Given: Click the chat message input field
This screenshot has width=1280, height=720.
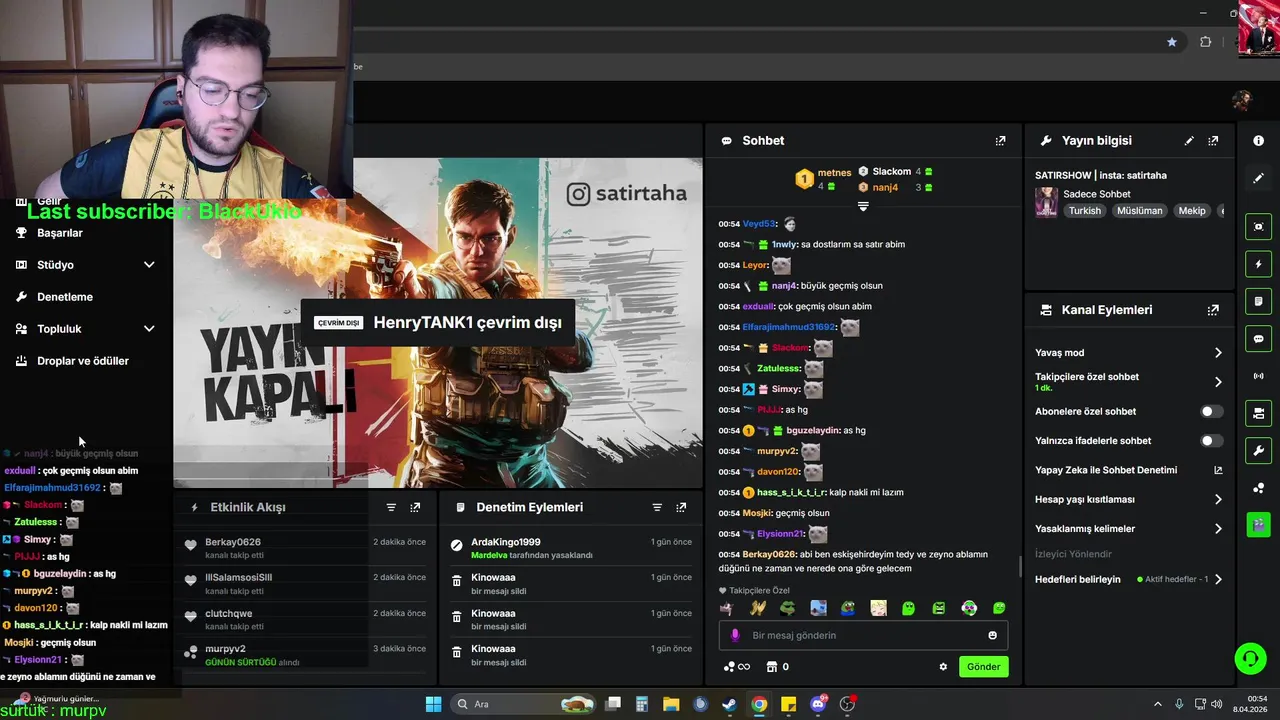Looking at the screenshot, I should coord(862,635).
